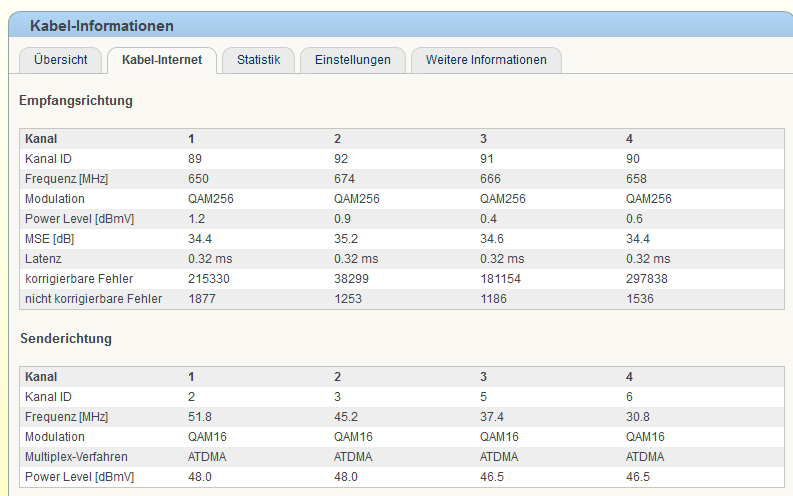Screen dimensions: 793x496
Task: Select the 650 MHz downstream frequency value
Action: click(x=198, y=179)
